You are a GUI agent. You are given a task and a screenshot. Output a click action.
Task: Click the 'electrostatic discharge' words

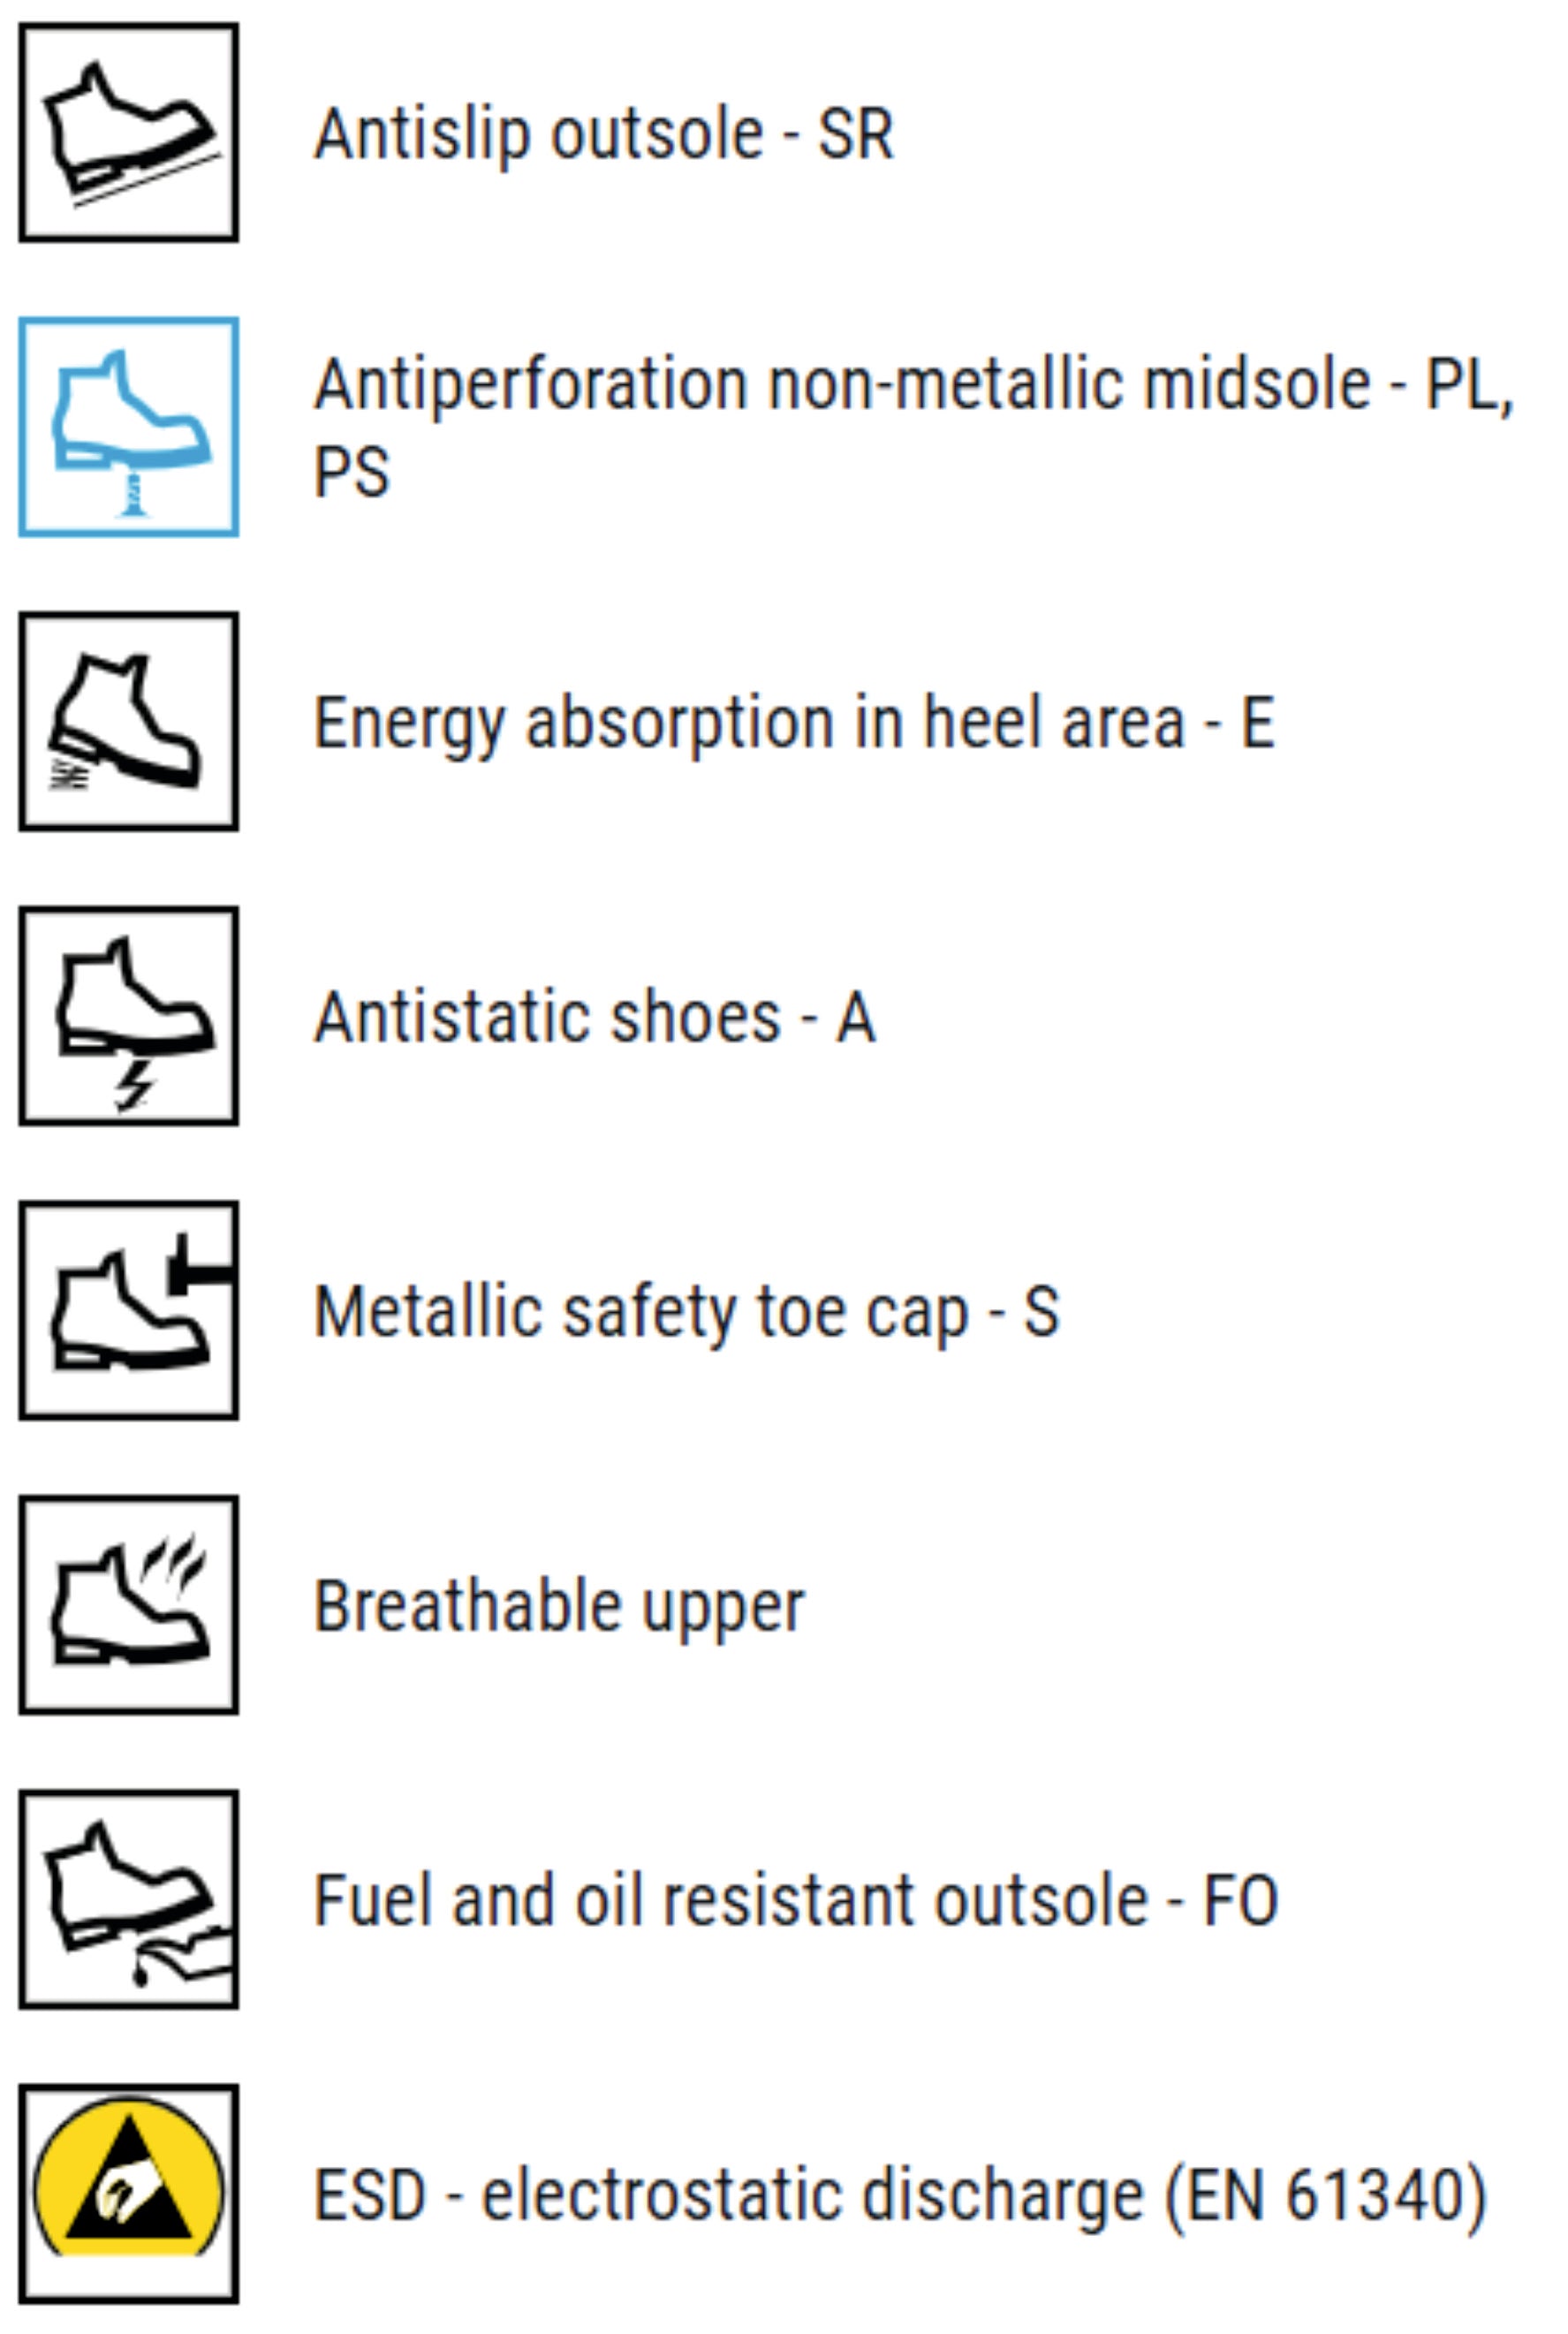[x=812, y=2196]
